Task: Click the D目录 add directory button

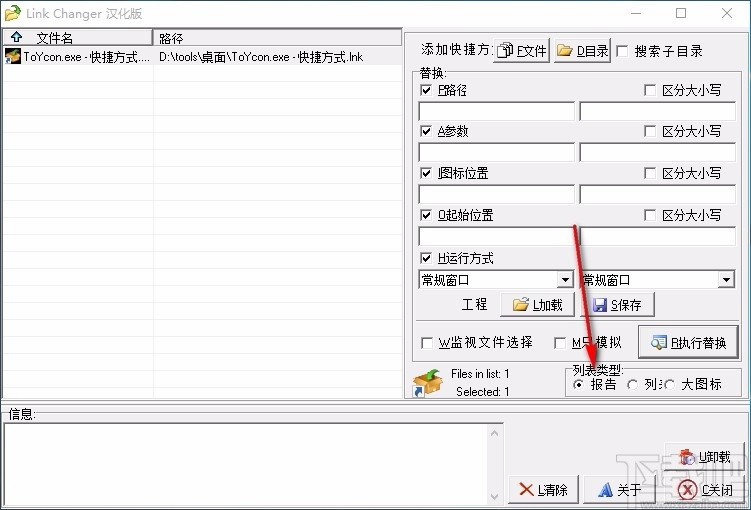Action: 582,50
